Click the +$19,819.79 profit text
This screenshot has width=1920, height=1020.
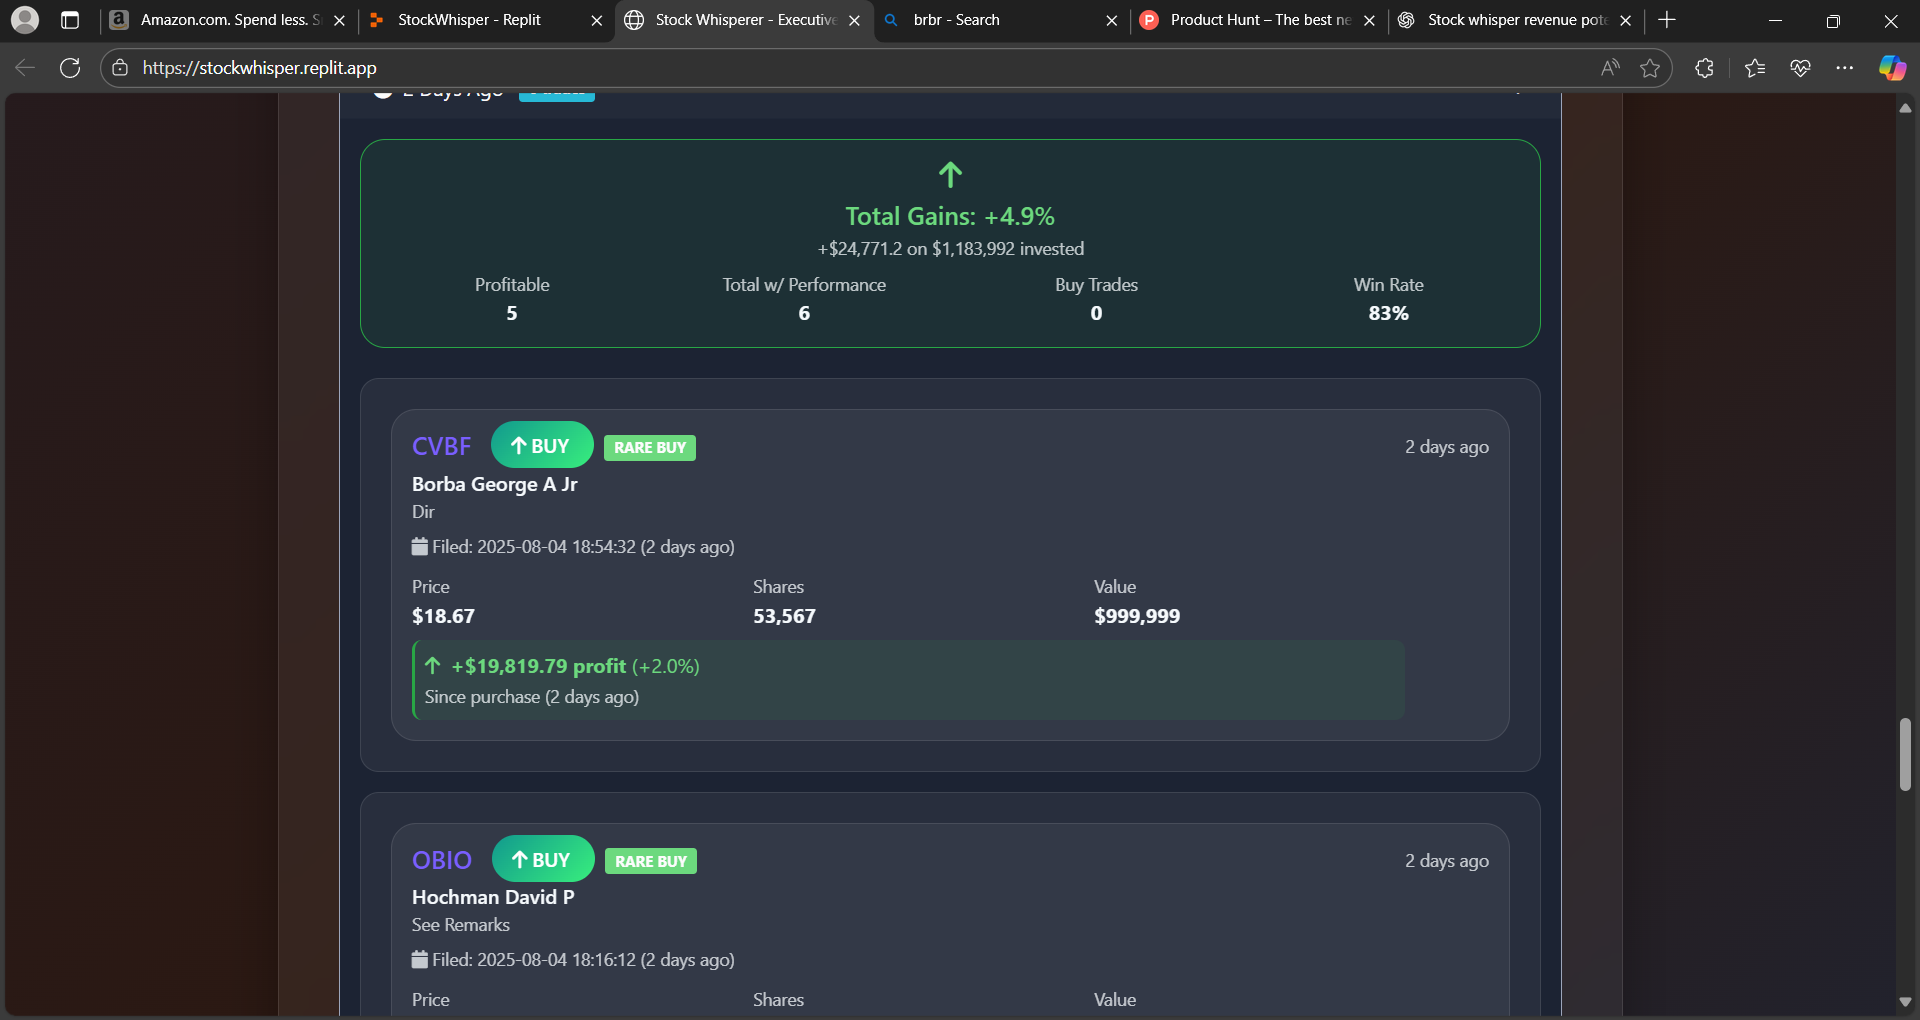coord(538,666)
